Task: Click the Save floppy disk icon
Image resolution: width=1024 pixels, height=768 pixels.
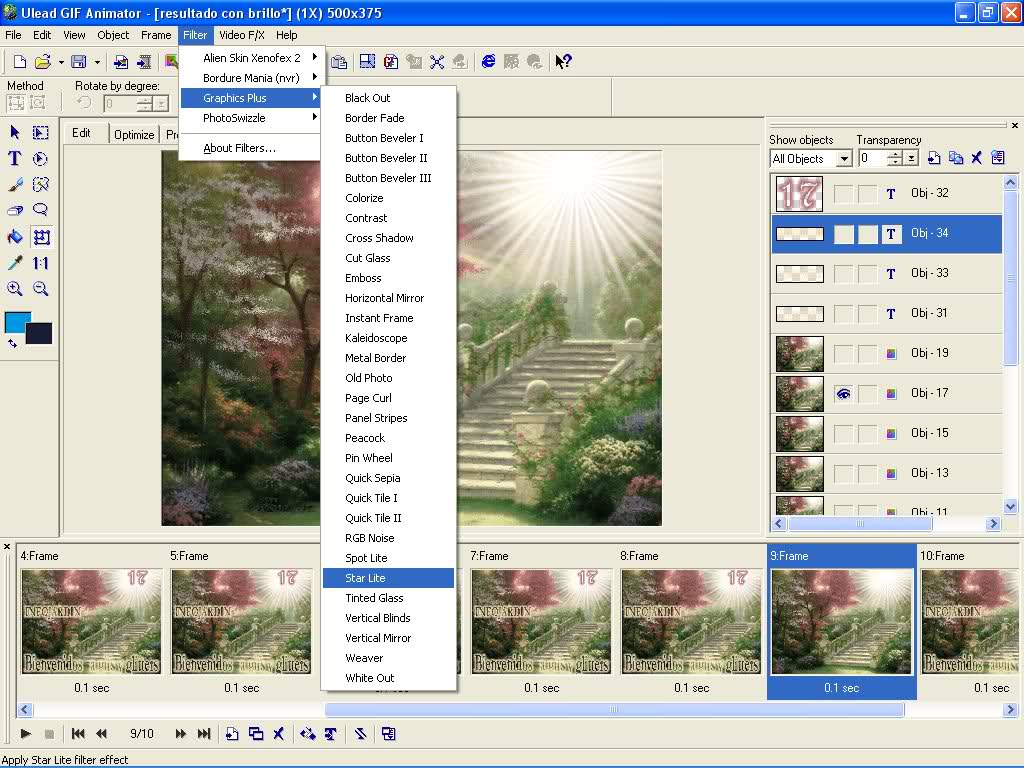Action: [79, 61]
